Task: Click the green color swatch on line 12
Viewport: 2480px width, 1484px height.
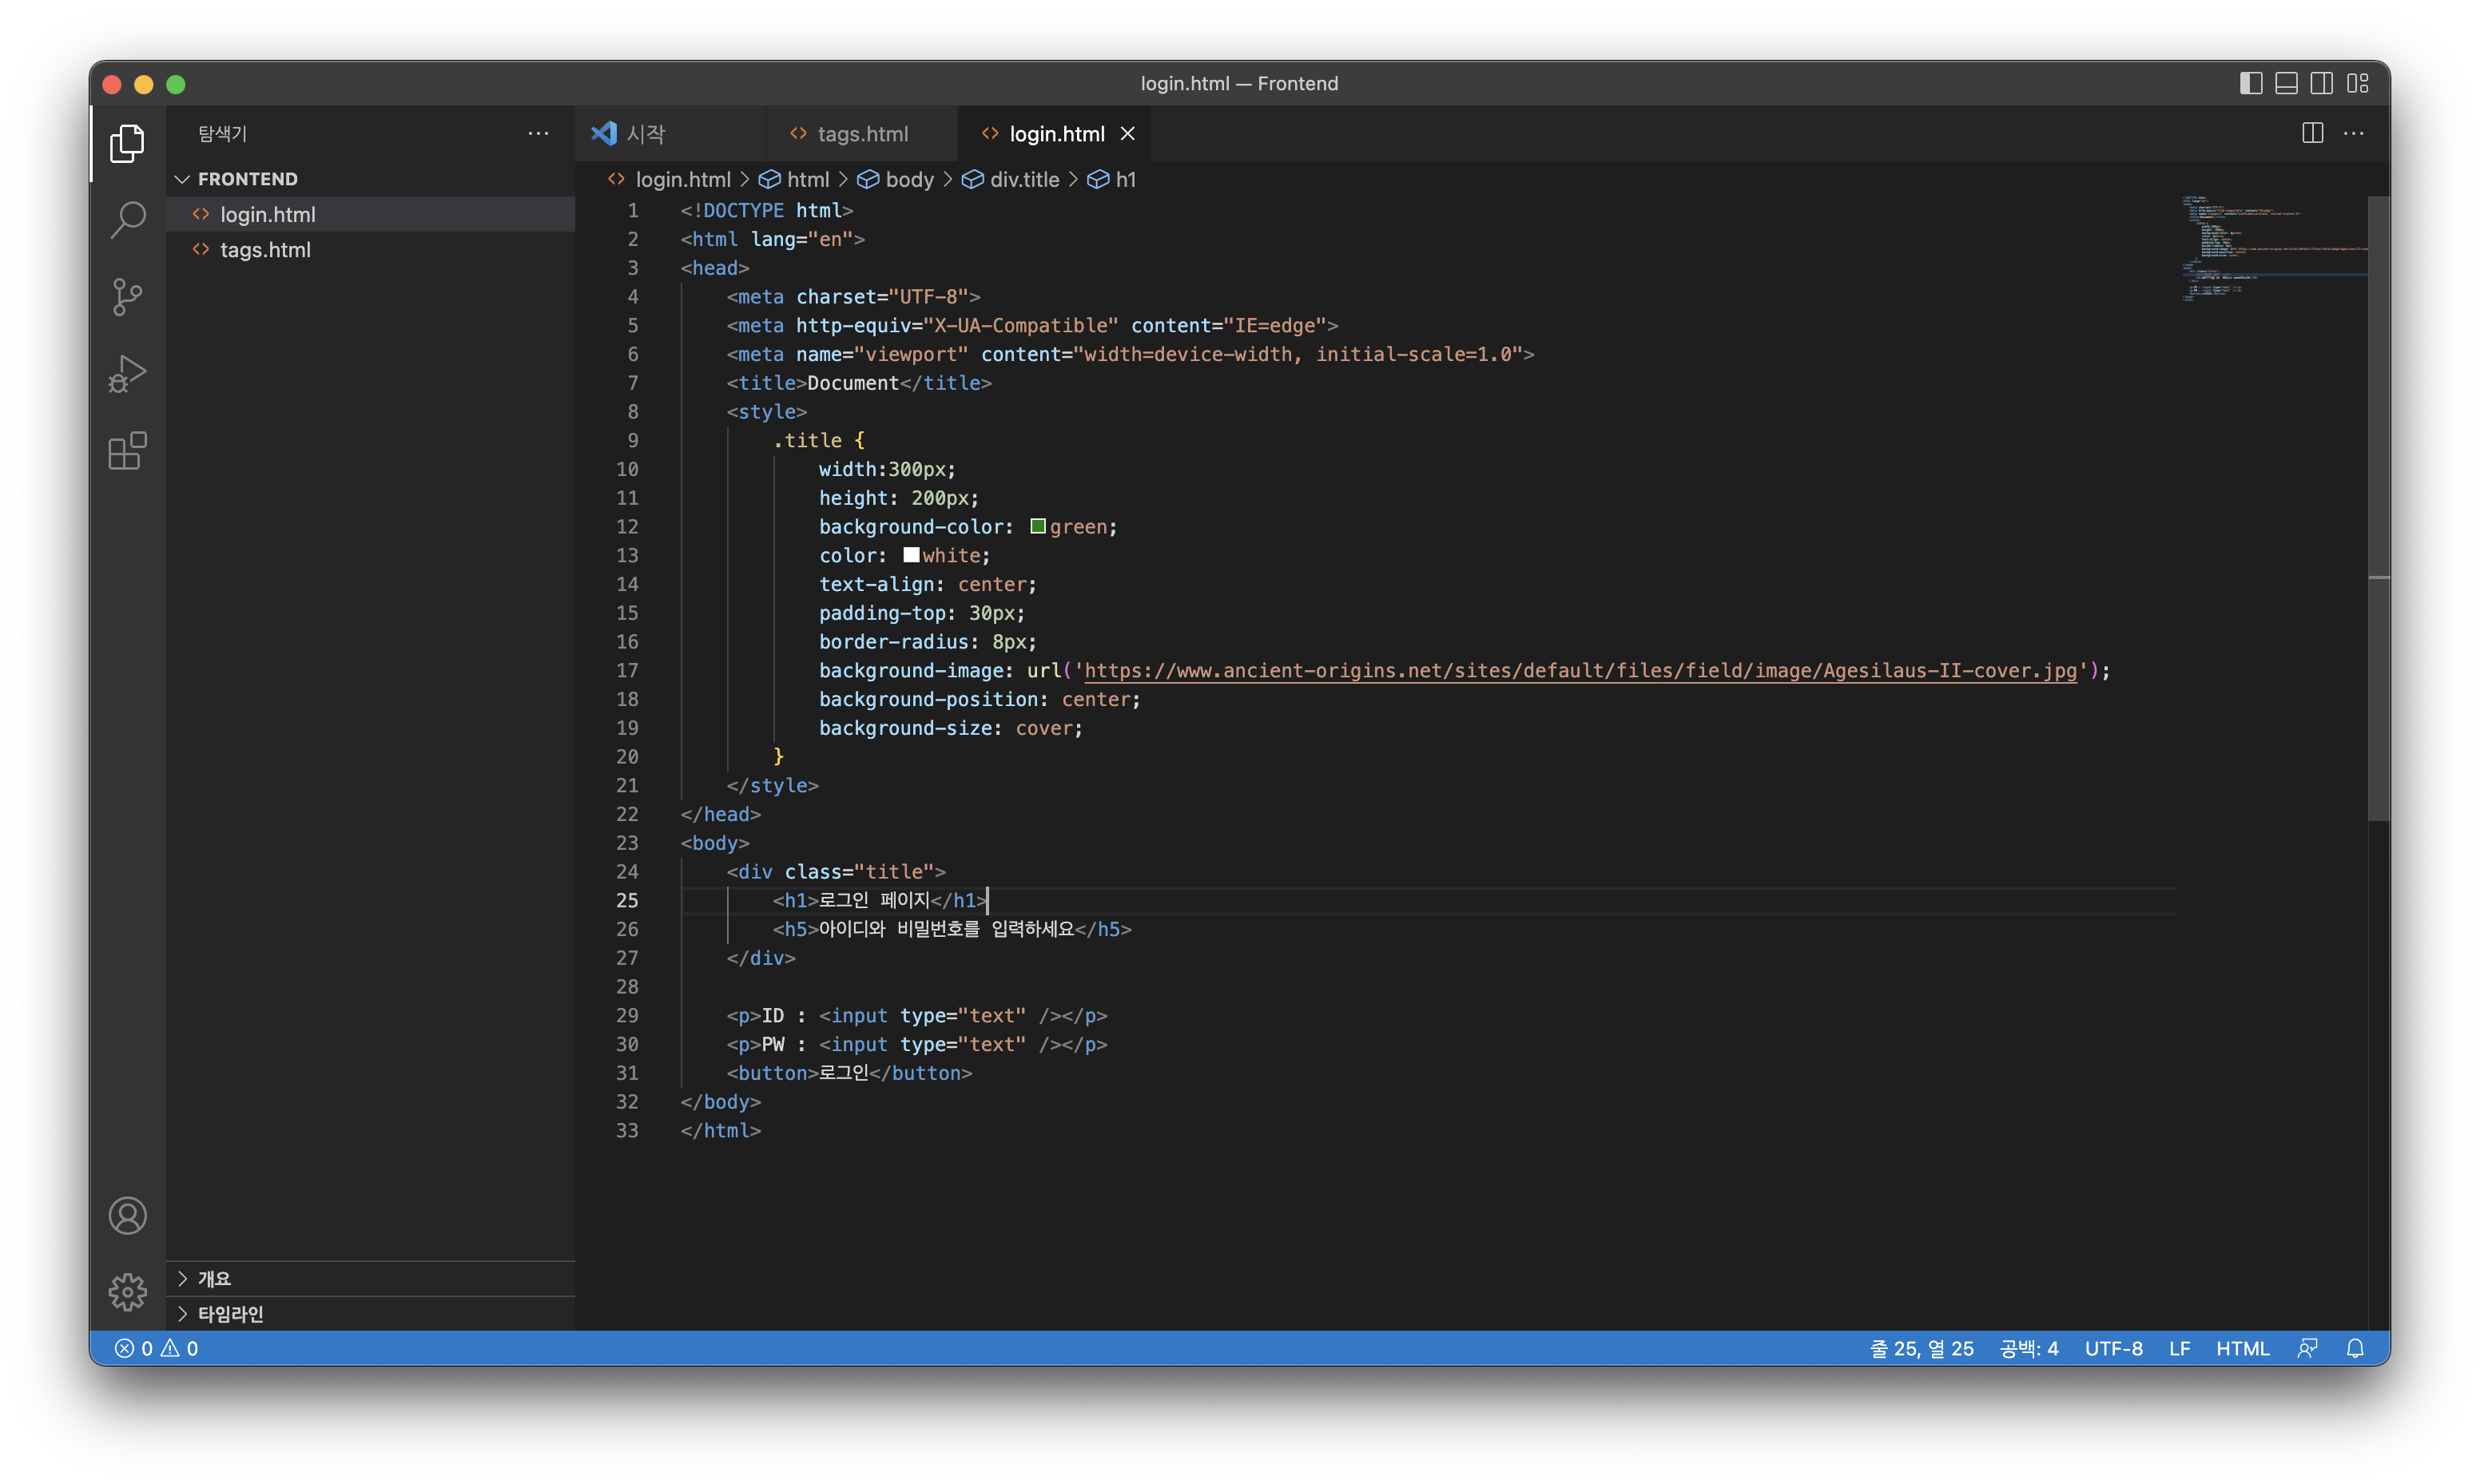Action: [1038, 526]
